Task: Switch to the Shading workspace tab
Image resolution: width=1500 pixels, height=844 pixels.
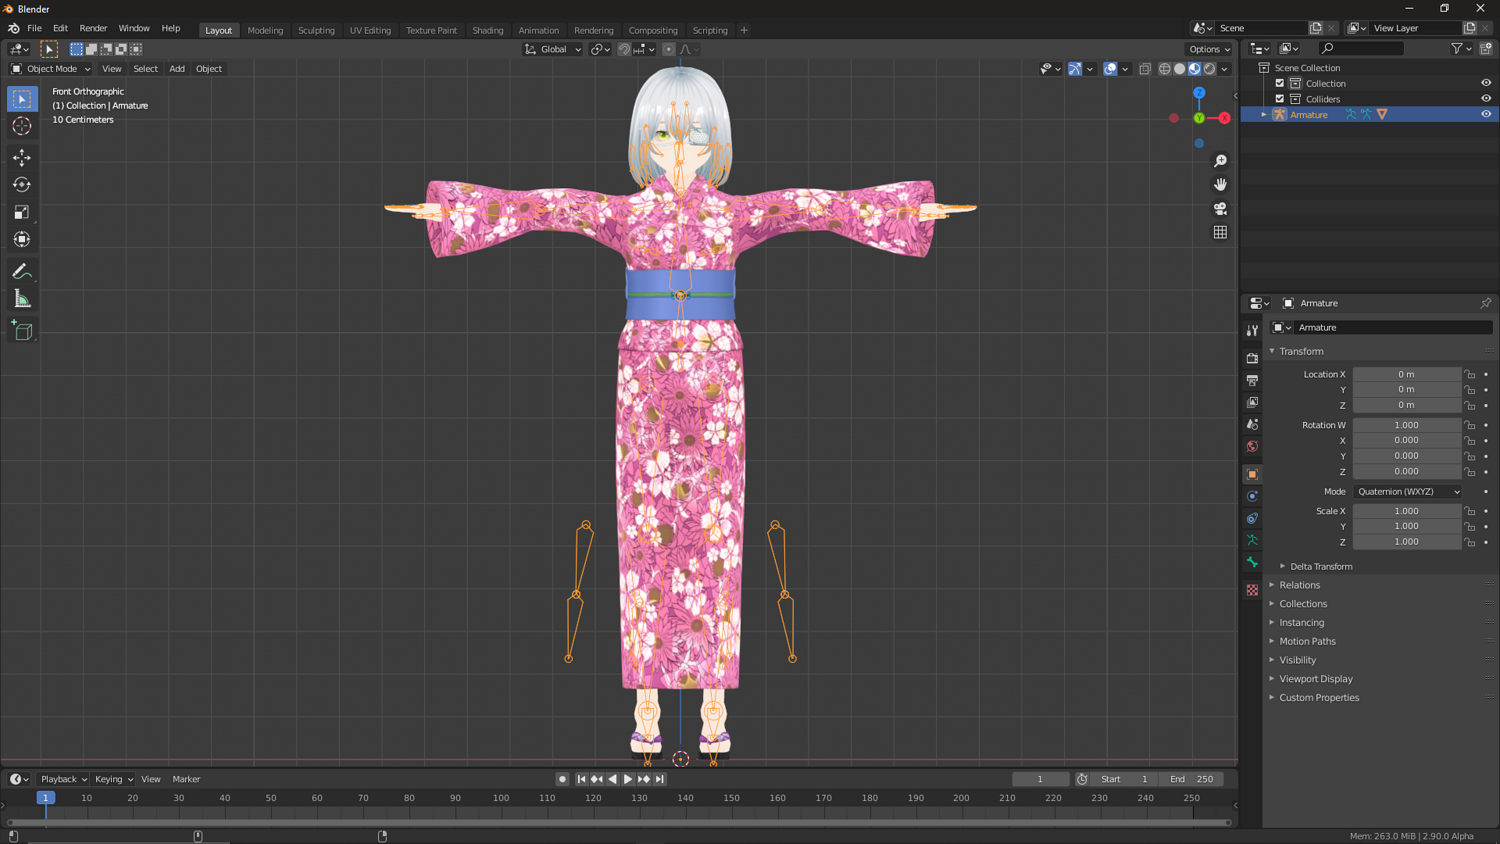Action: tap(488, 30)
